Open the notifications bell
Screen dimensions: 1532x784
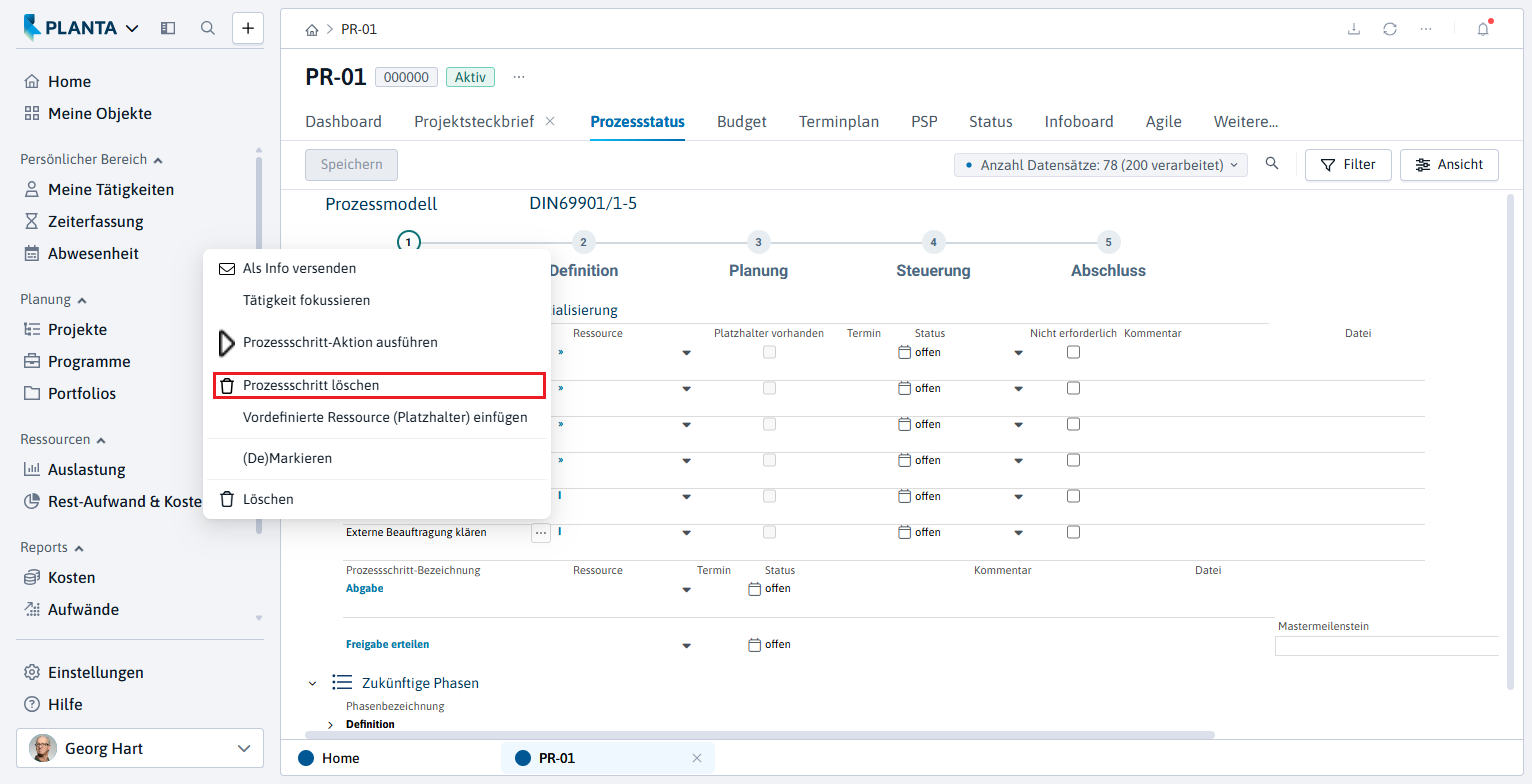tap(1483, 29)
